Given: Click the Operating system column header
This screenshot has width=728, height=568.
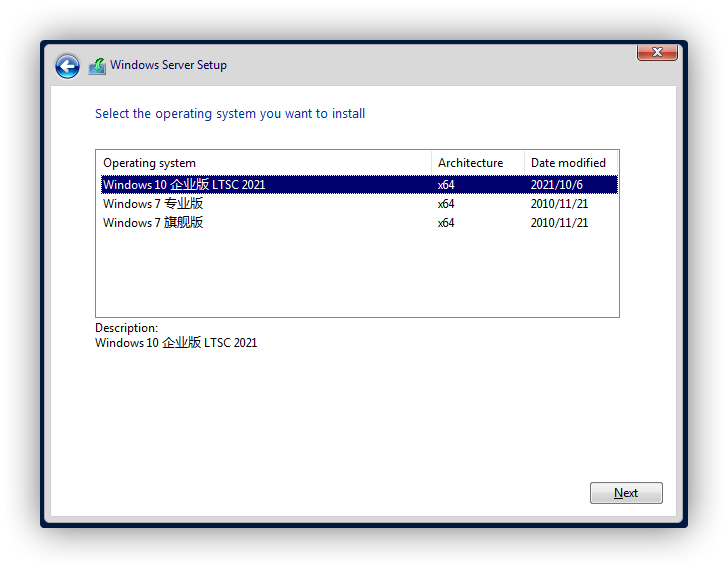Looking at the screenshot, I should pos(264,163).
